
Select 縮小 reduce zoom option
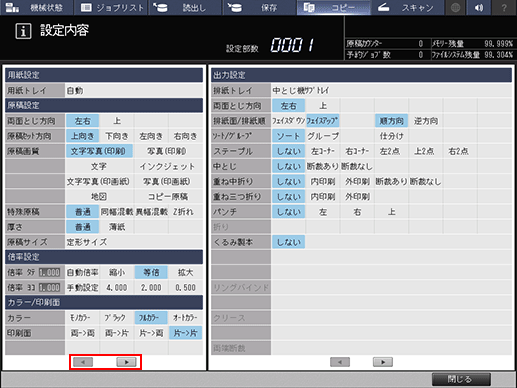117,272
